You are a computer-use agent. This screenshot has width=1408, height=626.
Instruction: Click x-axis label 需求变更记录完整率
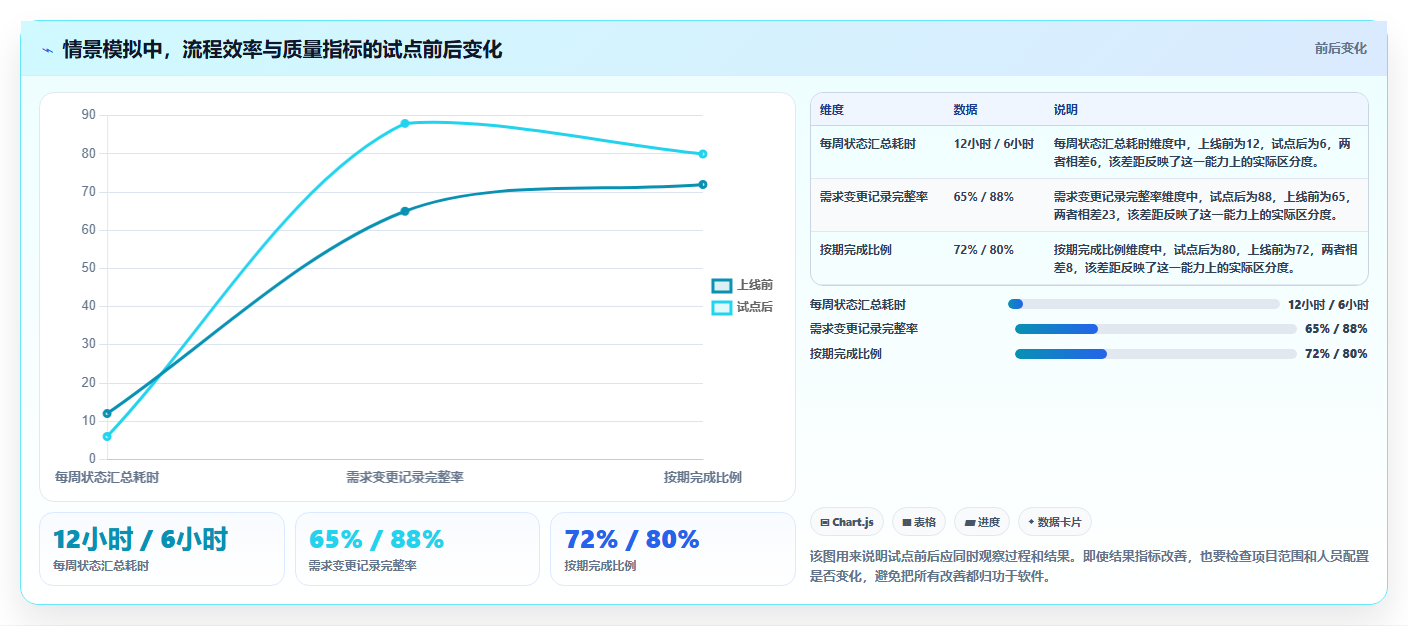click(405, 478)
